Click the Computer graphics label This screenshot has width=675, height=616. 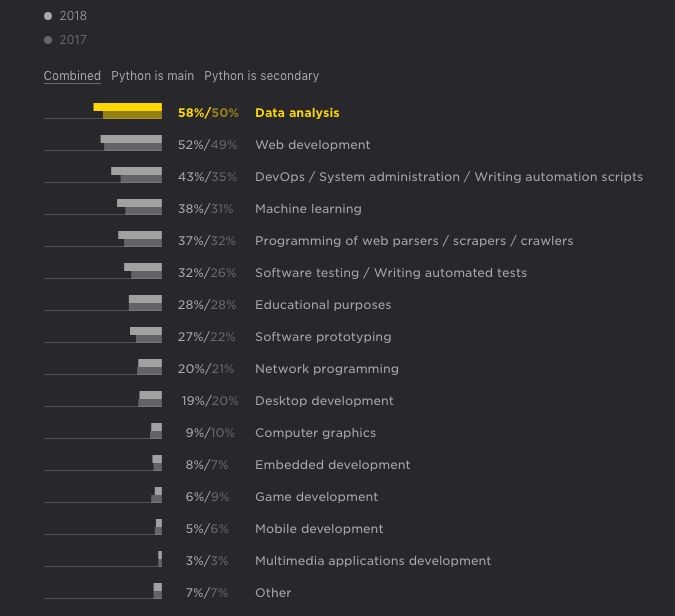(x=315, y=433)
